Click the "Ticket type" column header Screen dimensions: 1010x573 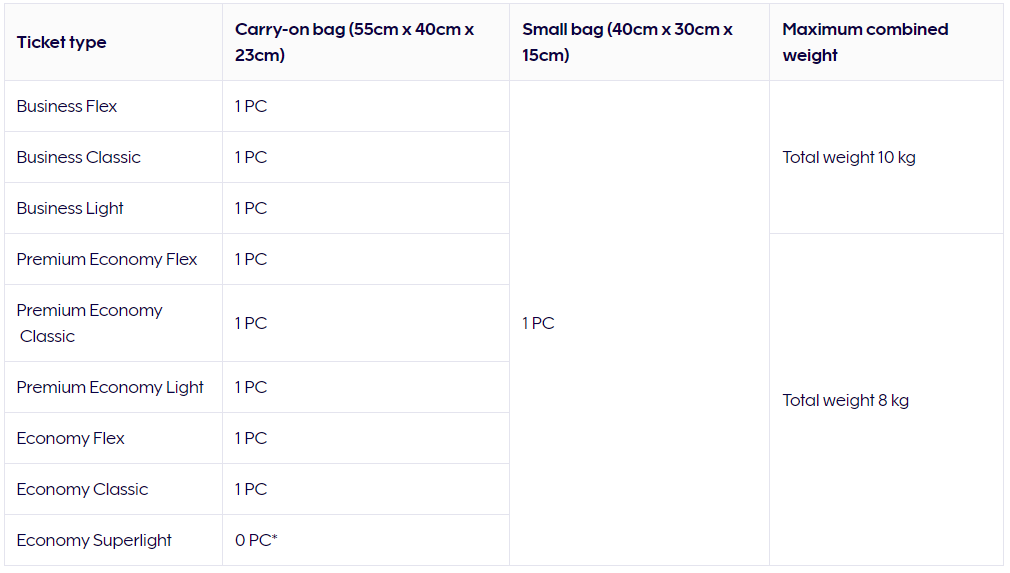pos(61,43)
